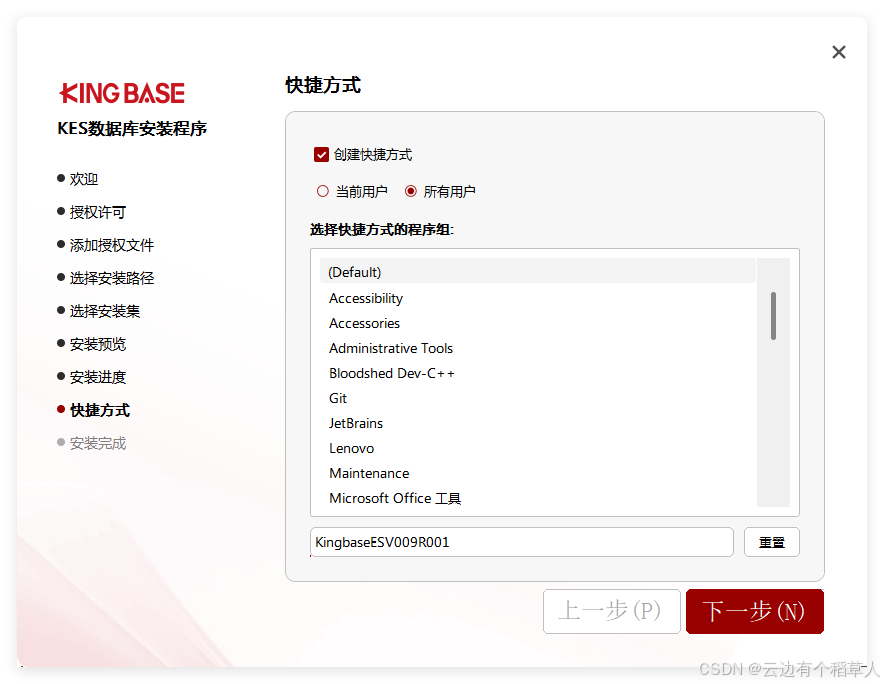This screenshot has height=684, width=884.
Task: Click the Kingbase logo
Action: (122, 93)
